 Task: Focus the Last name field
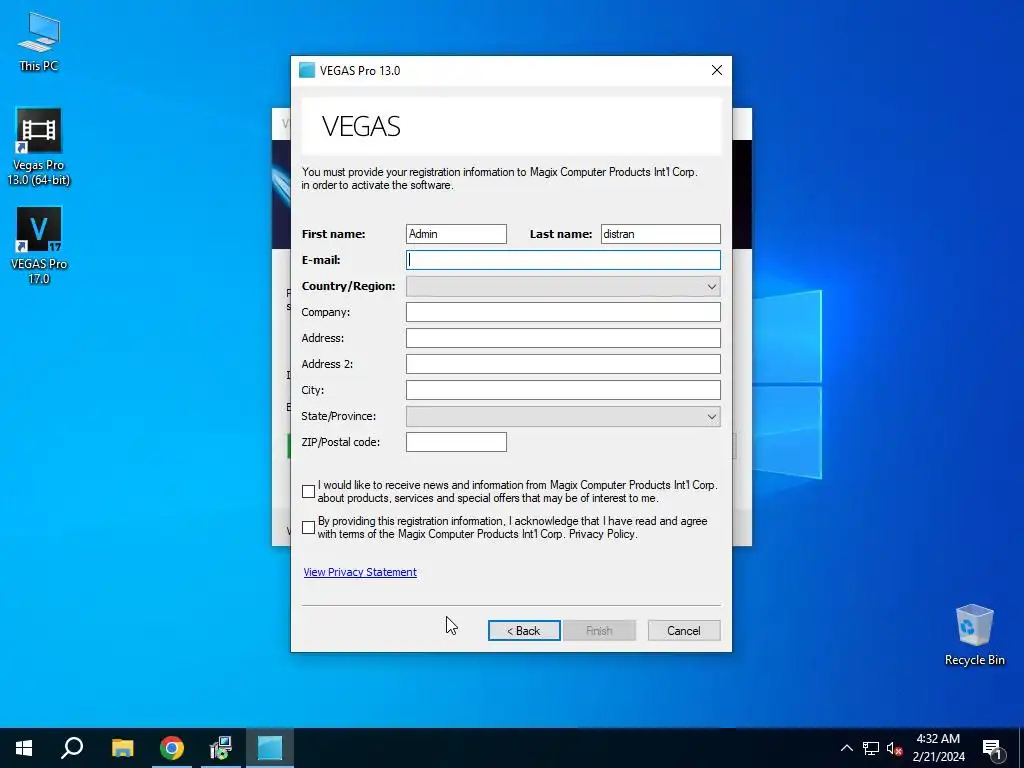660,234
